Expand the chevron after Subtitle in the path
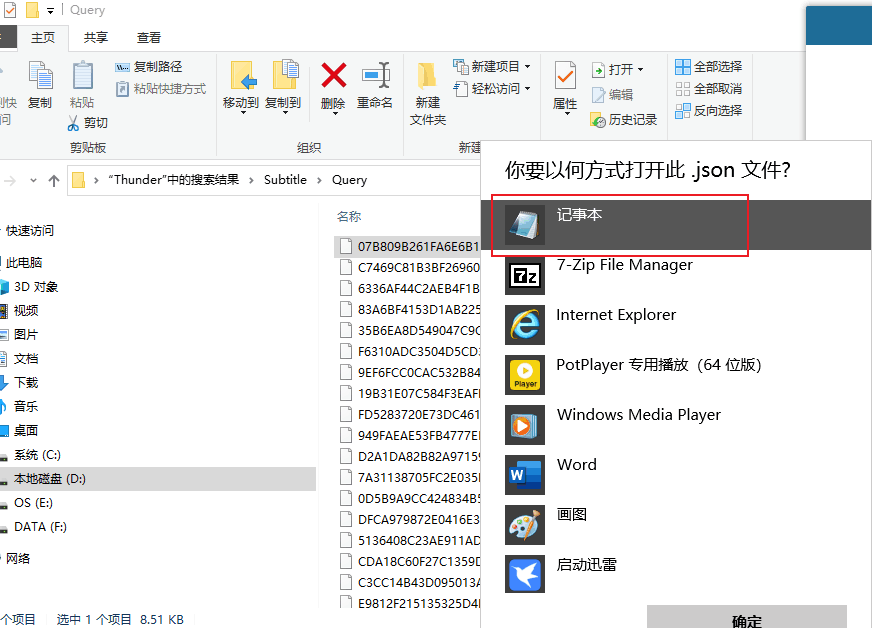The width and height of the screenshot is (872, 628). click(319, 180)
